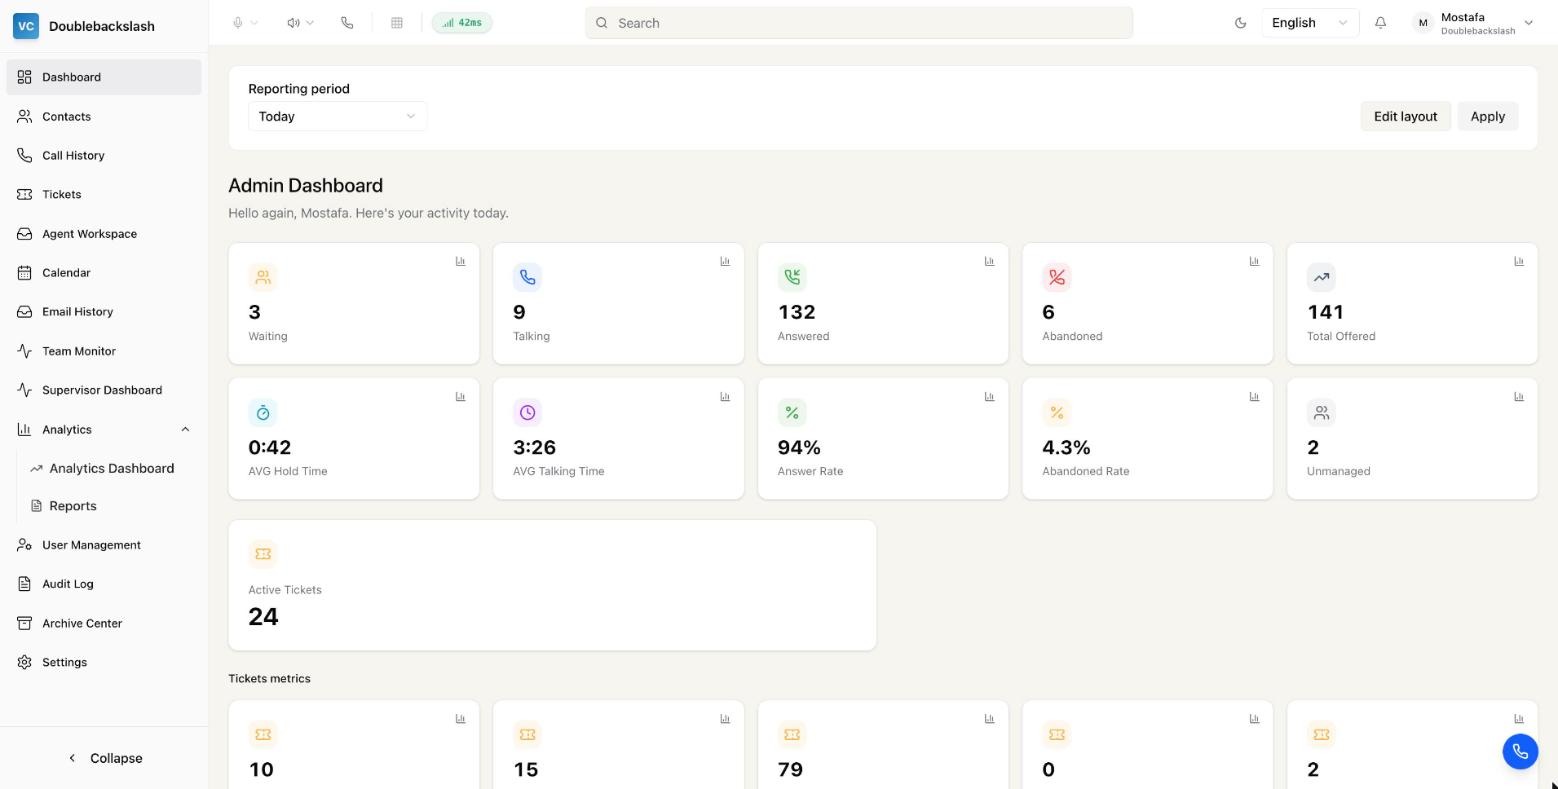Click the 42ms connection latency badge

[x=462, y=23]
